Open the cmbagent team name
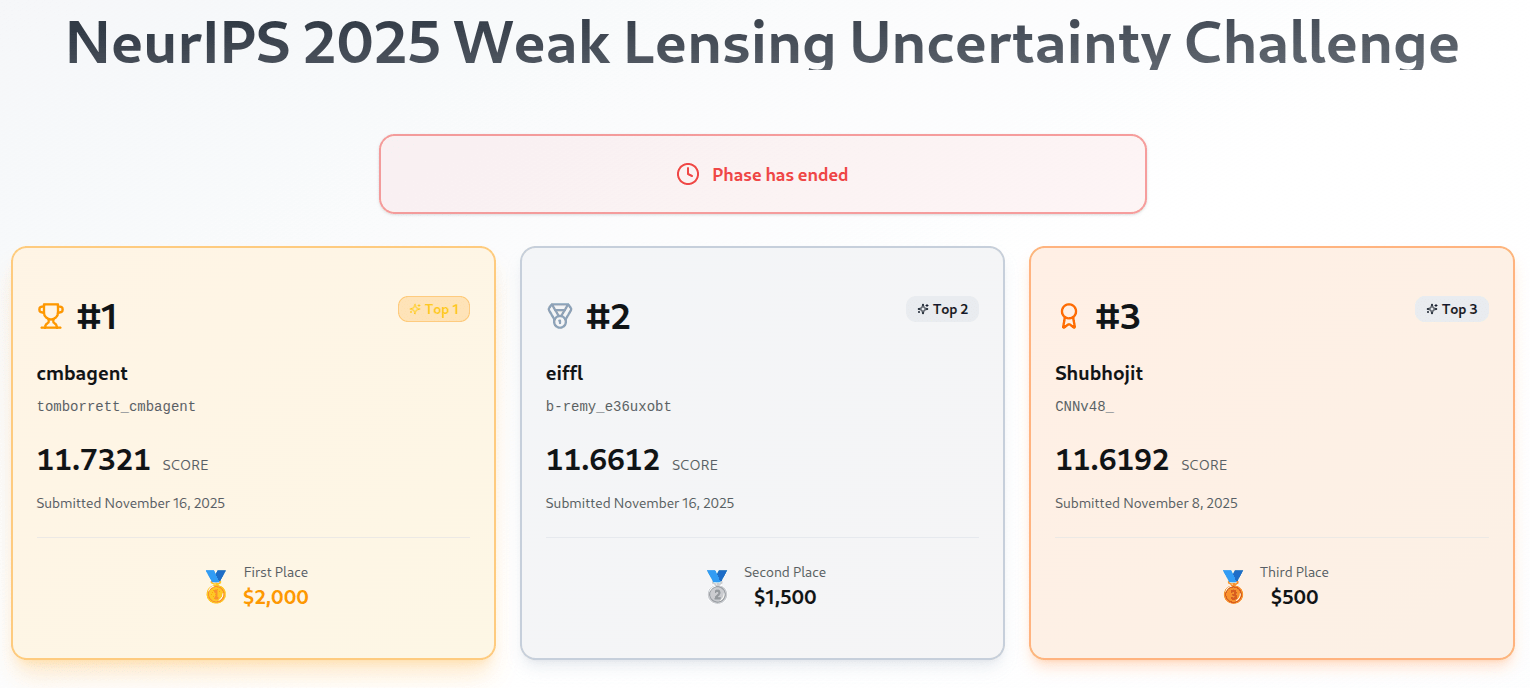Viewport: 1530px width, 688px height. [x=82, y=374]
